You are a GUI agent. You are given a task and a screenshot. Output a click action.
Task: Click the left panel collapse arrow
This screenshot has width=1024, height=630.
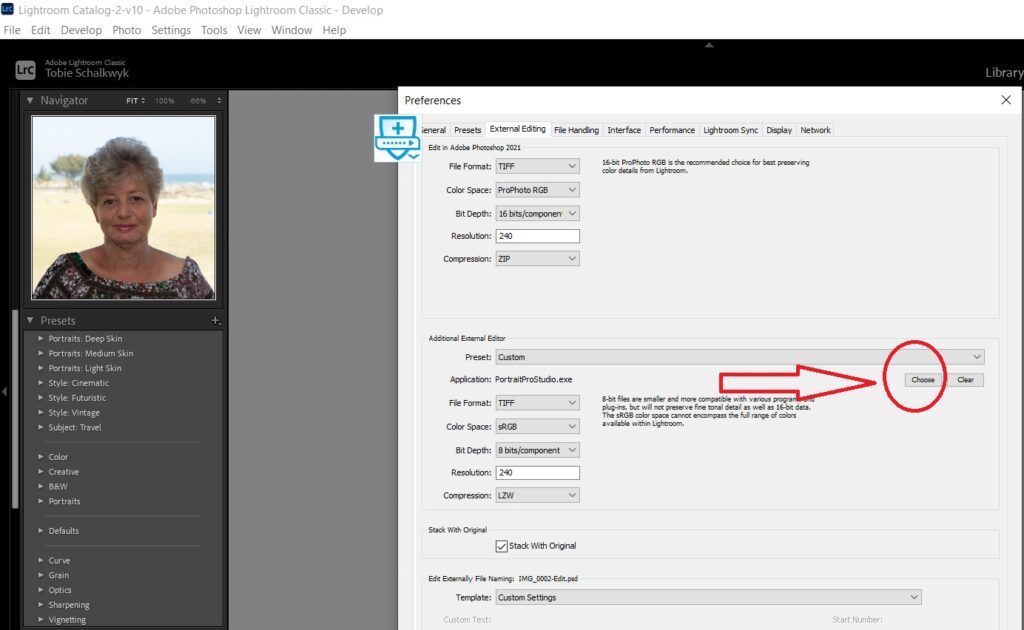point(4,392)
